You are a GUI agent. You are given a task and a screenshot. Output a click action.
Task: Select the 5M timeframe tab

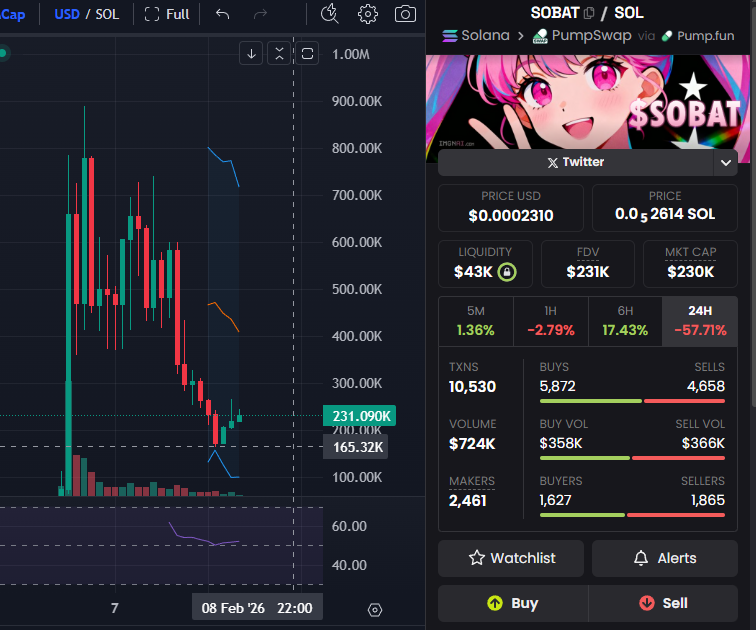click(476, 321)
